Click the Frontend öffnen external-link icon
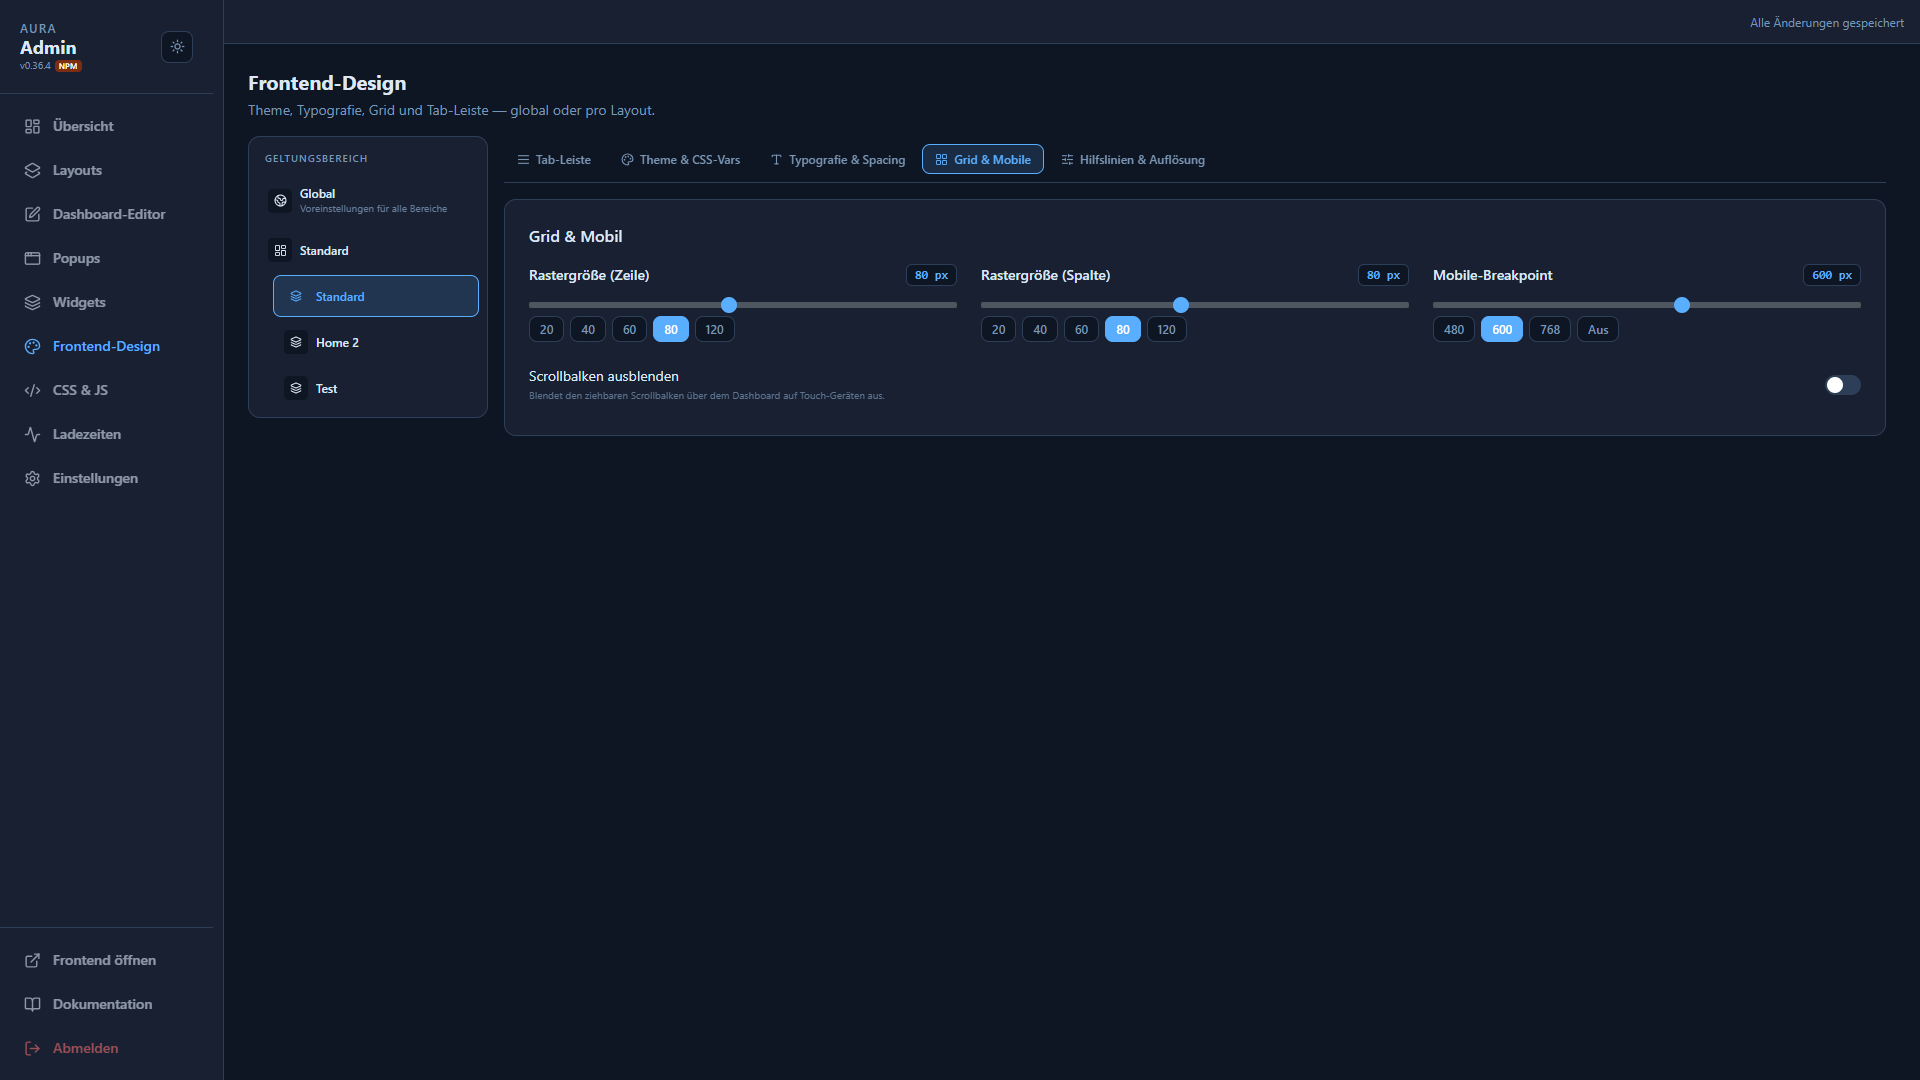This screenshot has width=1920, height=1080. 32,960
